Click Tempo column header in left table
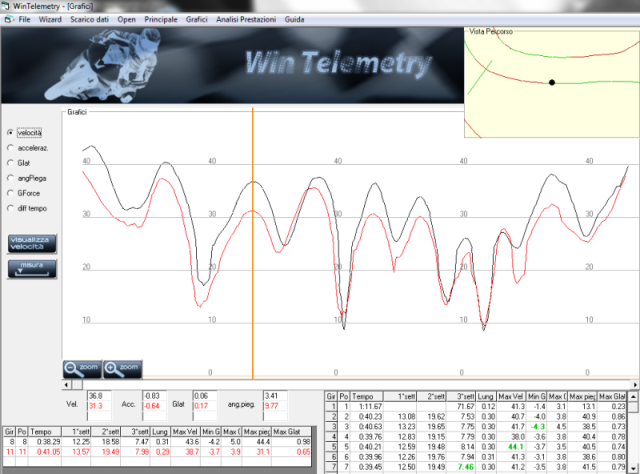Screen dimensions: 640x474 (x=45, y=432)
